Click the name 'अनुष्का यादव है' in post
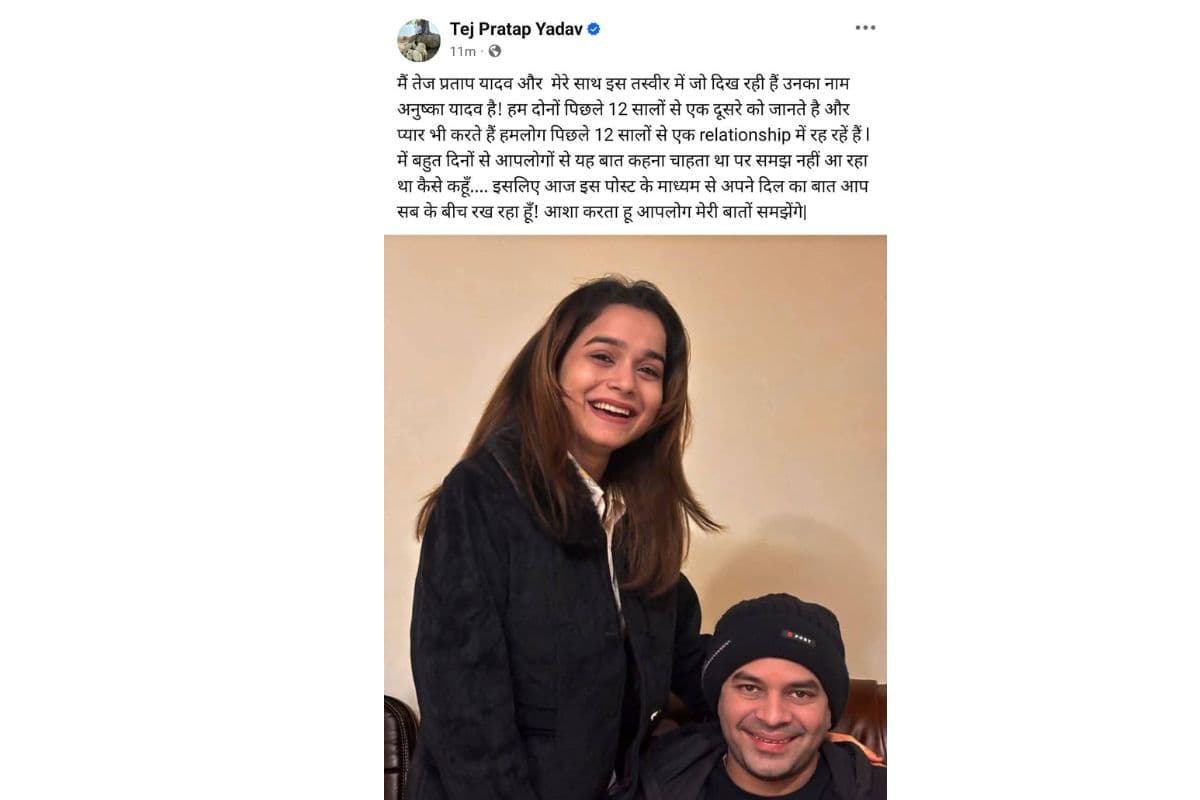Viewport: 1200px width, 800px height. 448,108
